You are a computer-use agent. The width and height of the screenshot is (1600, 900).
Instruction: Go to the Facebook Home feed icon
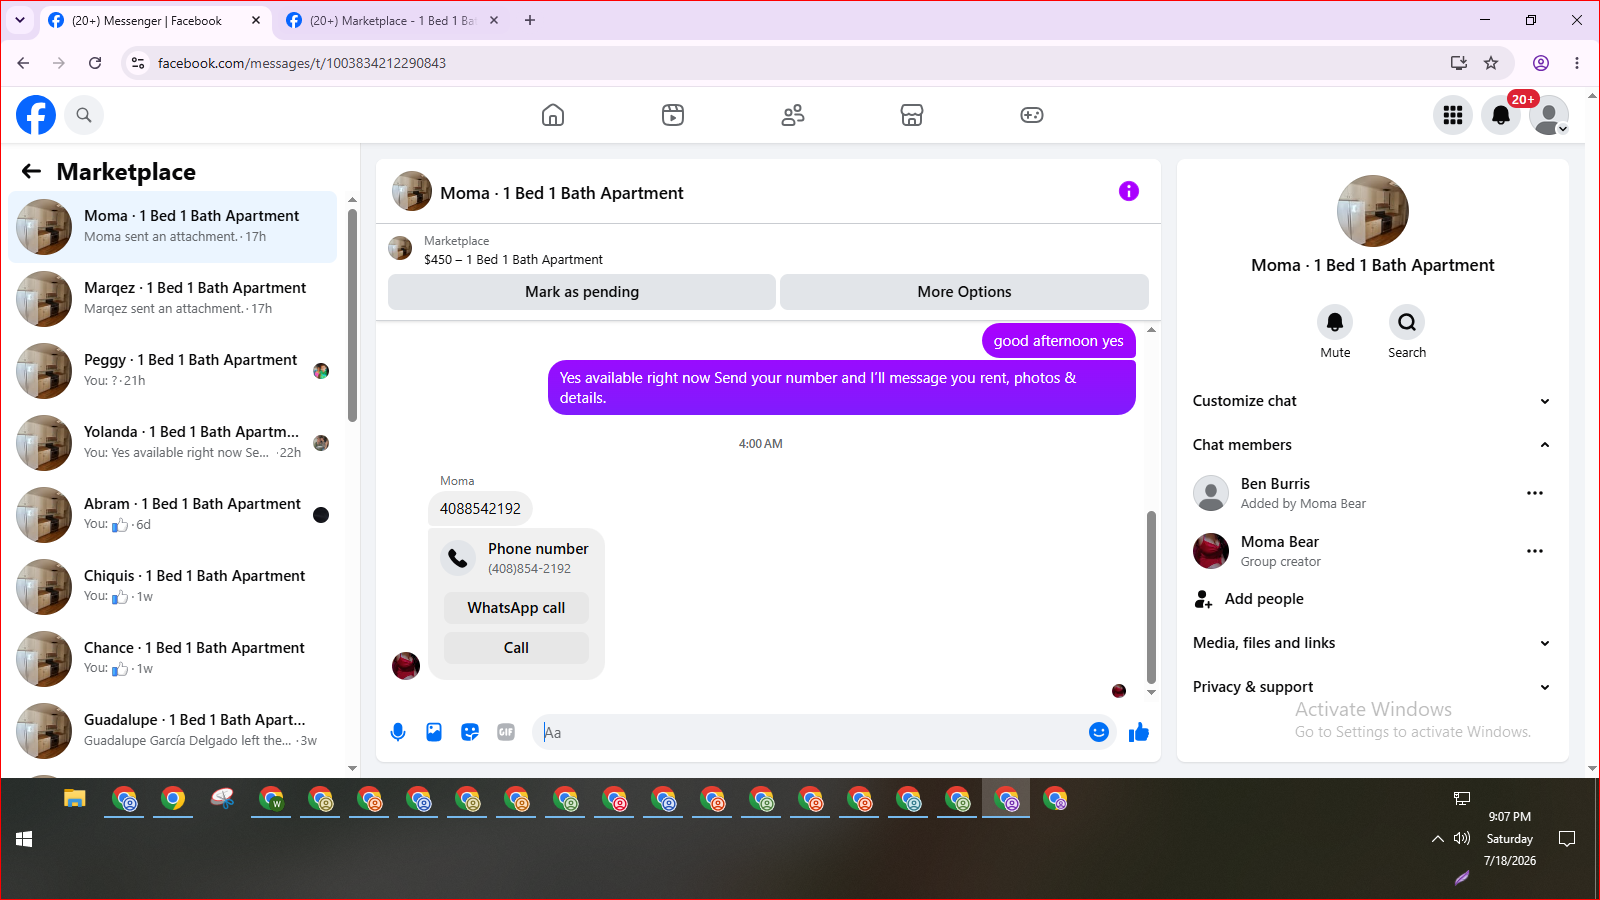[553, 115]
